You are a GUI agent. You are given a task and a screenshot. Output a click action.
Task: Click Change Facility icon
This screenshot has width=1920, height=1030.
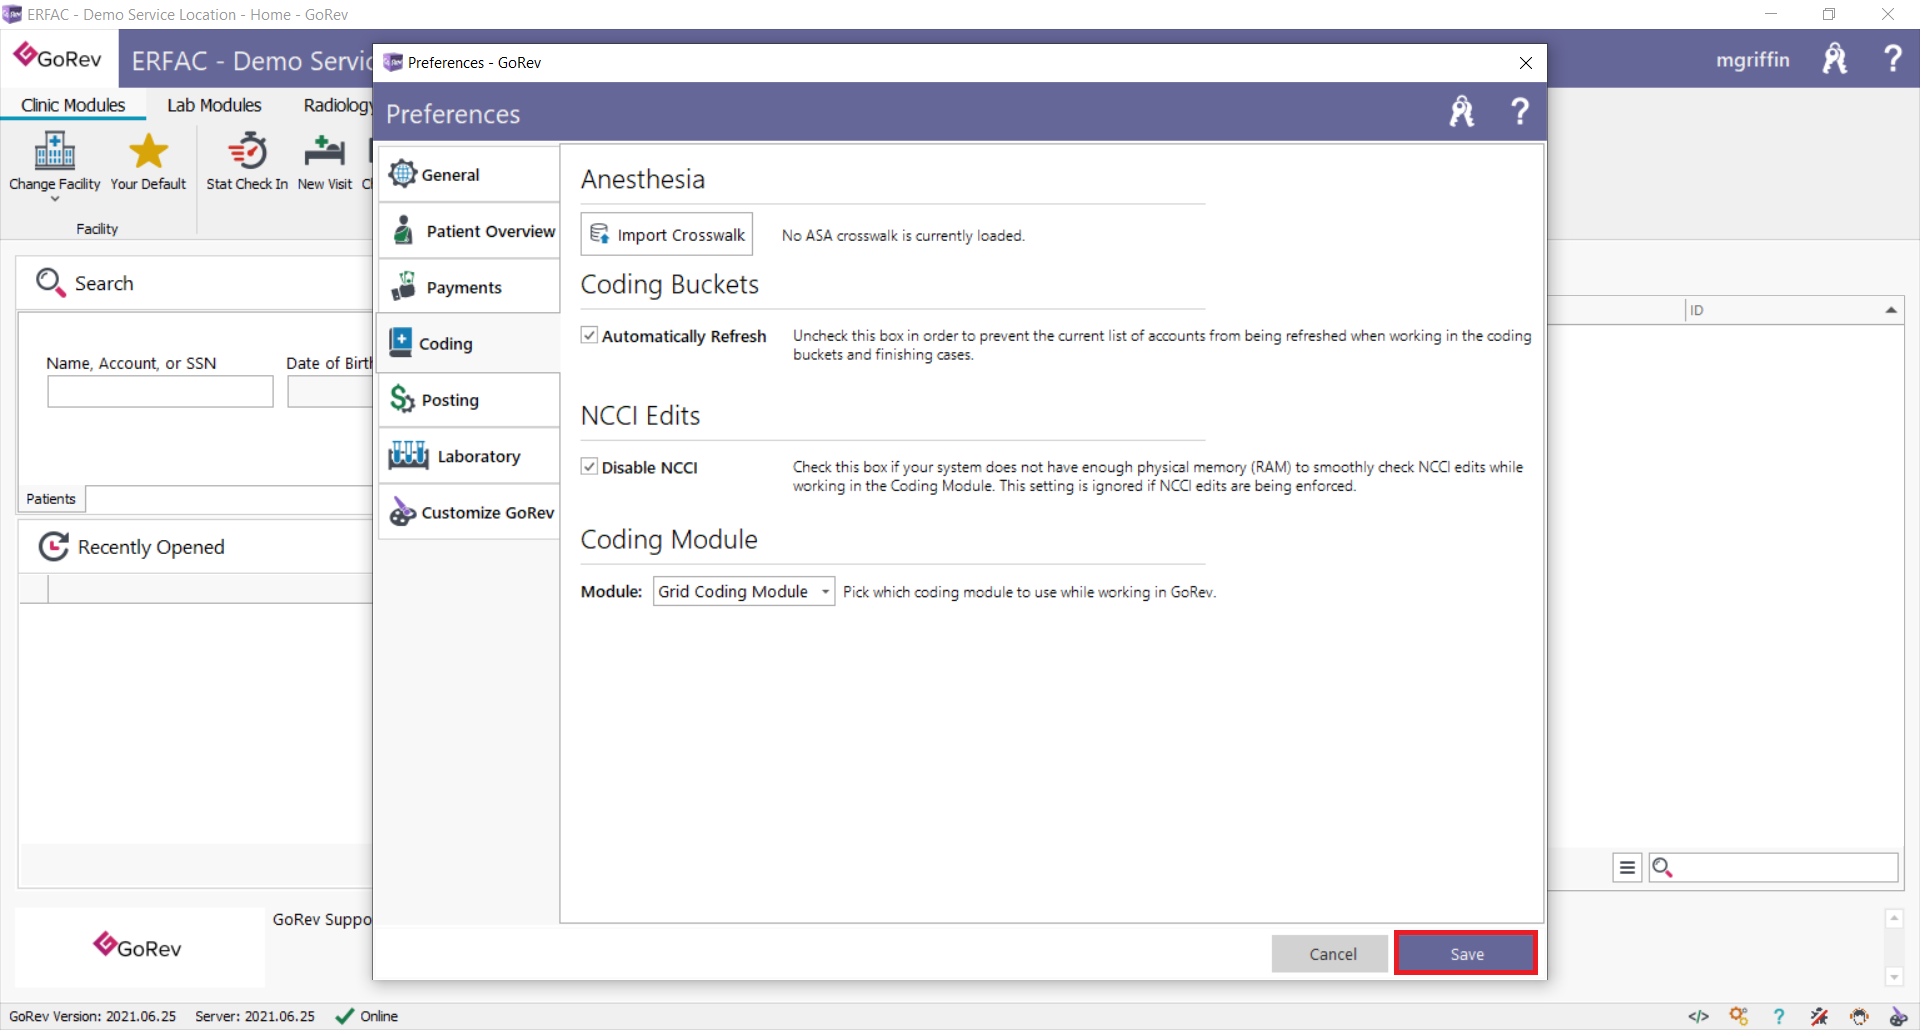coord(55,151)
